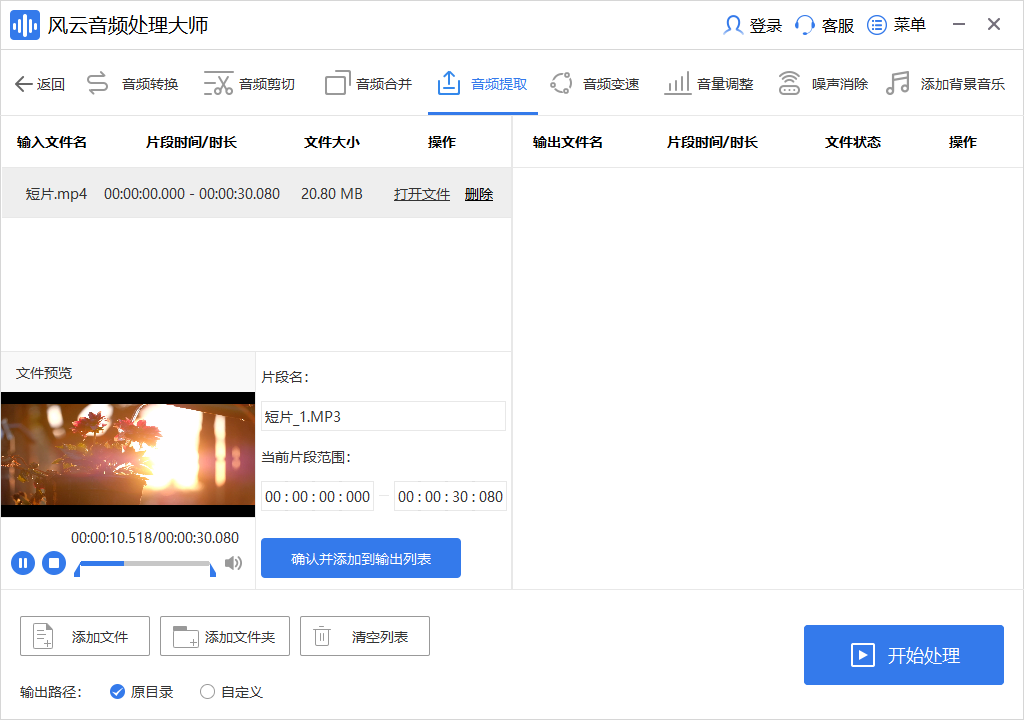Click the active 音频提取 tab
The height and width of the screenshot is (720, 1024).
pyautogui.click(x=483, y=83)
